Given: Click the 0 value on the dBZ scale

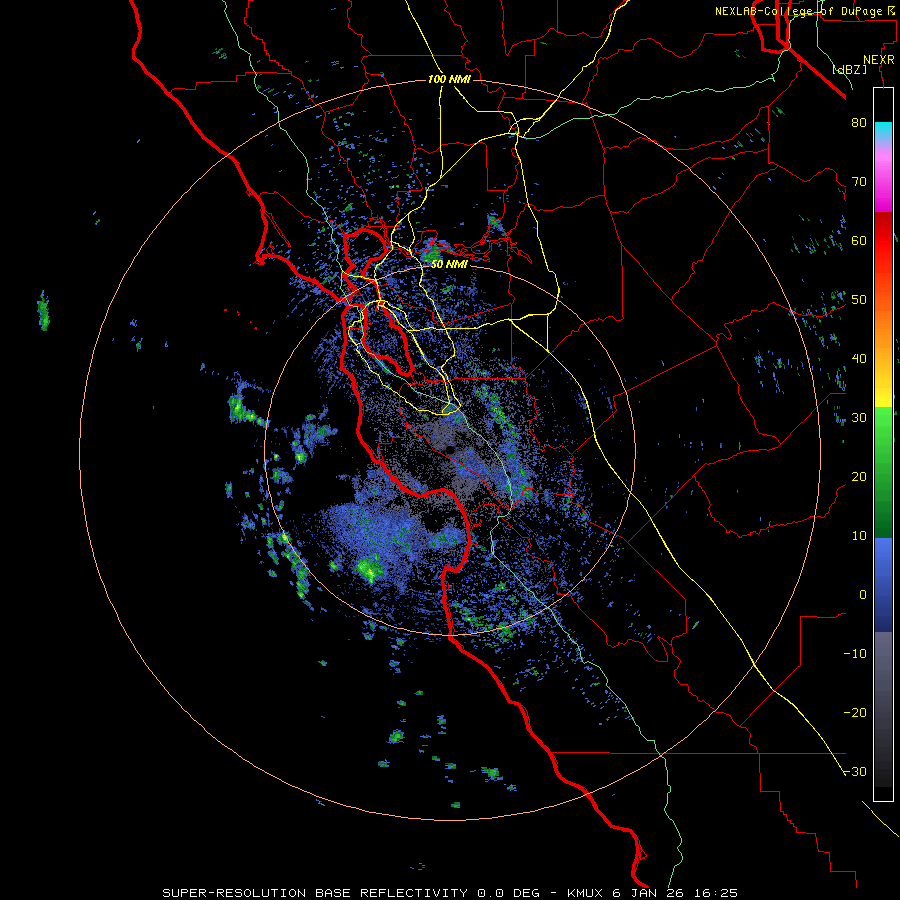Looking at the screenshot, I should 863,595.
